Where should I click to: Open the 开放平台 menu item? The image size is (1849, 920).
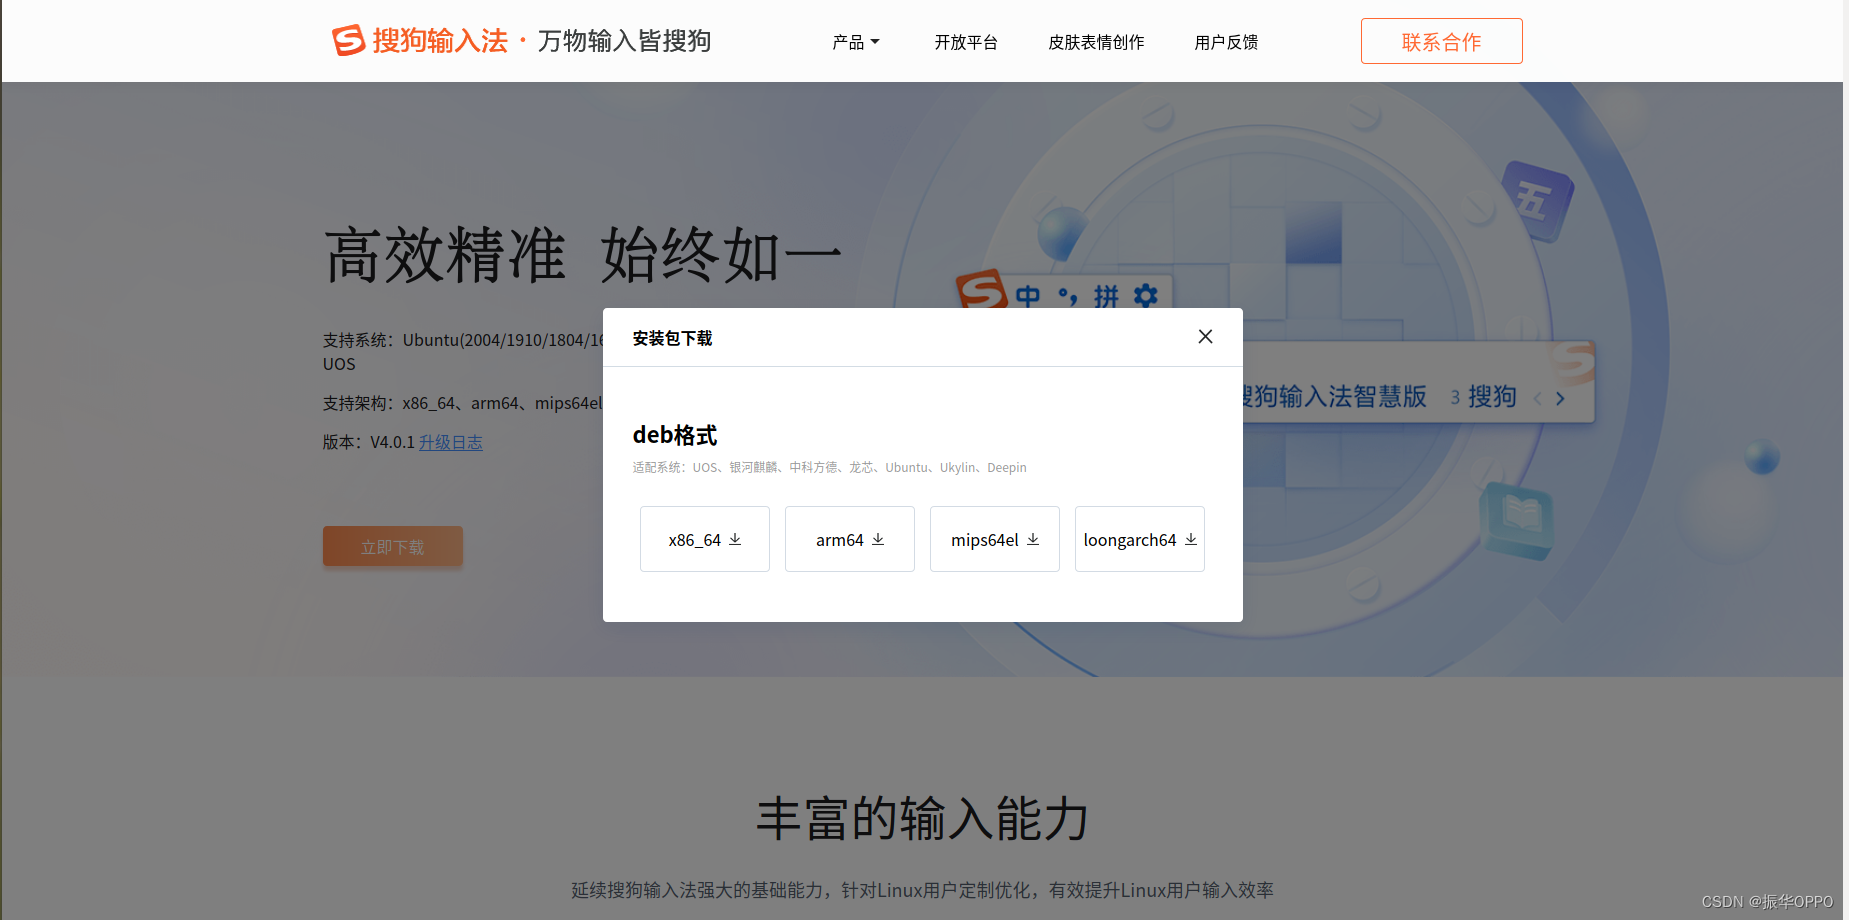pos(965,42)
